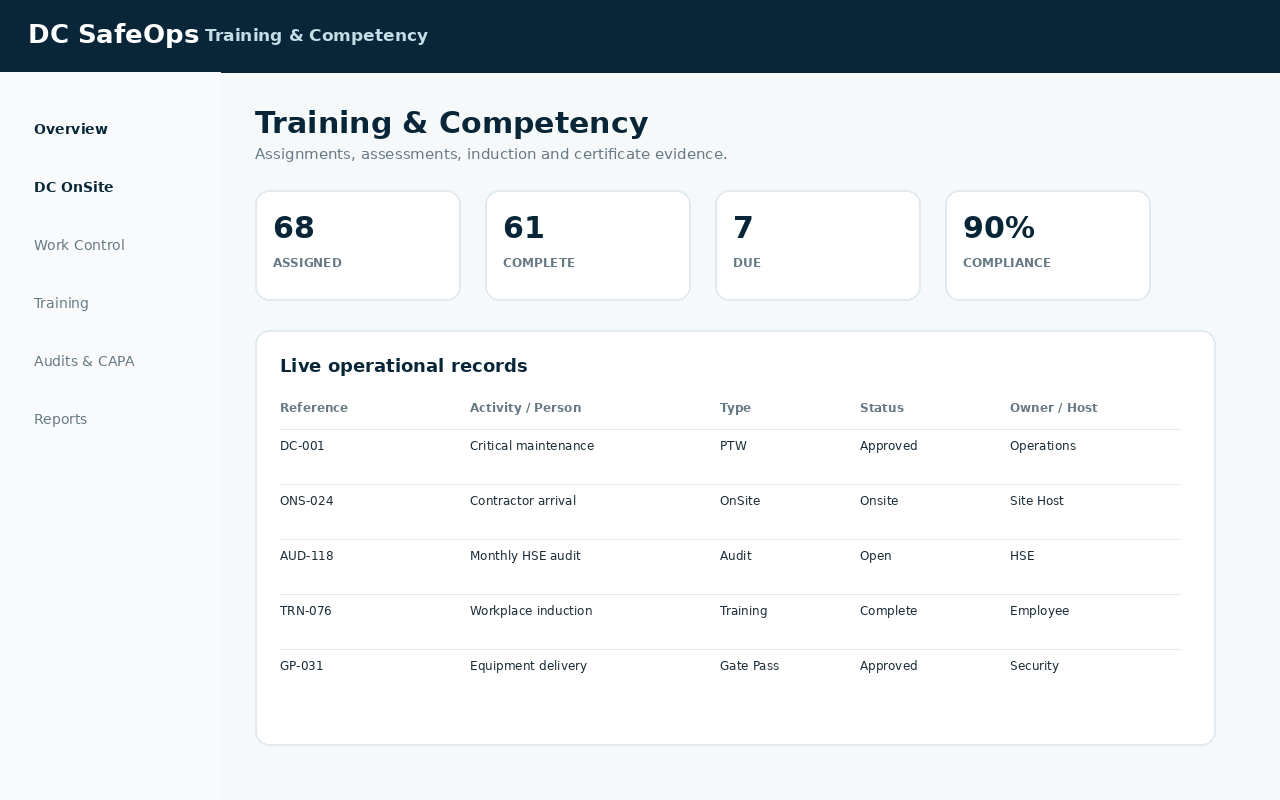The image size is (1280, 800).
Task: Click Training & Competency in top header bar
Action: pyautogui.click(x=316, y=36)
